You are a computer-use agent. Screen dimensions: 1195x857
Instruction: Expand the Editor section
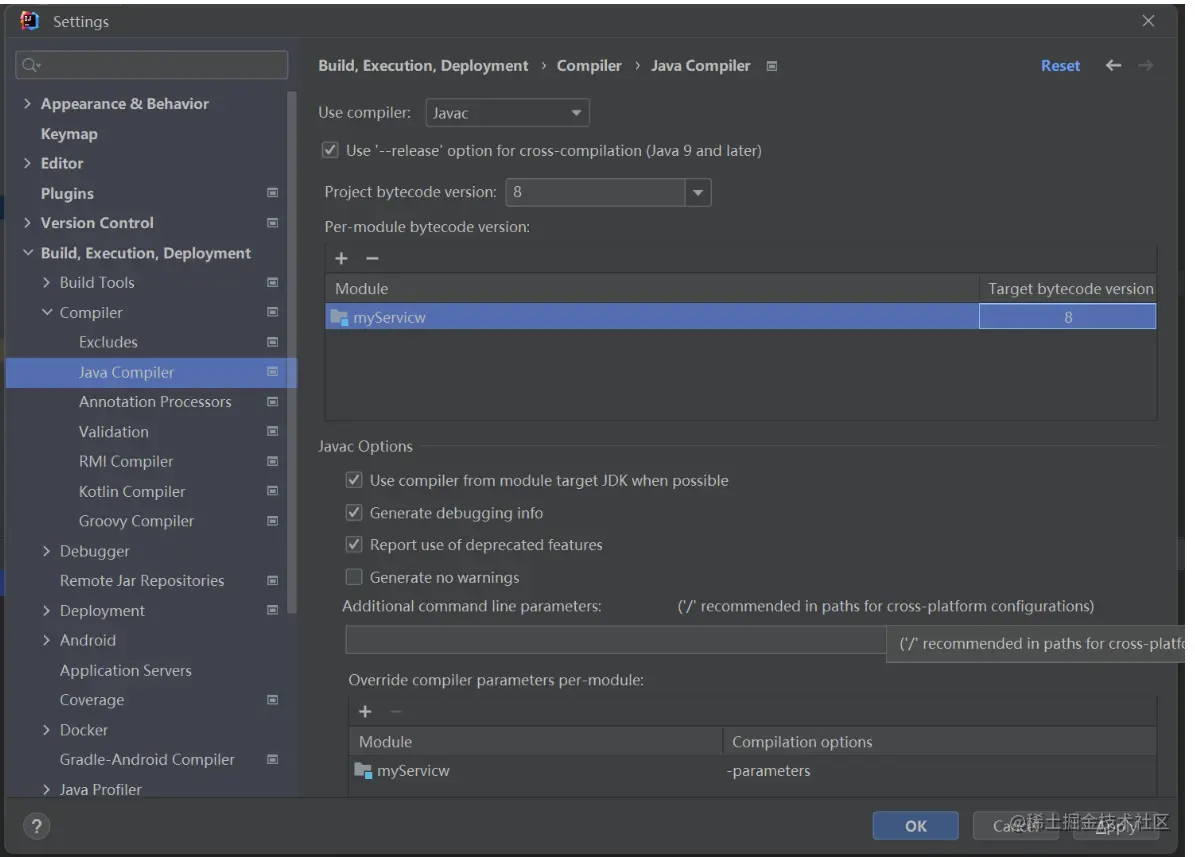[27, 163]
